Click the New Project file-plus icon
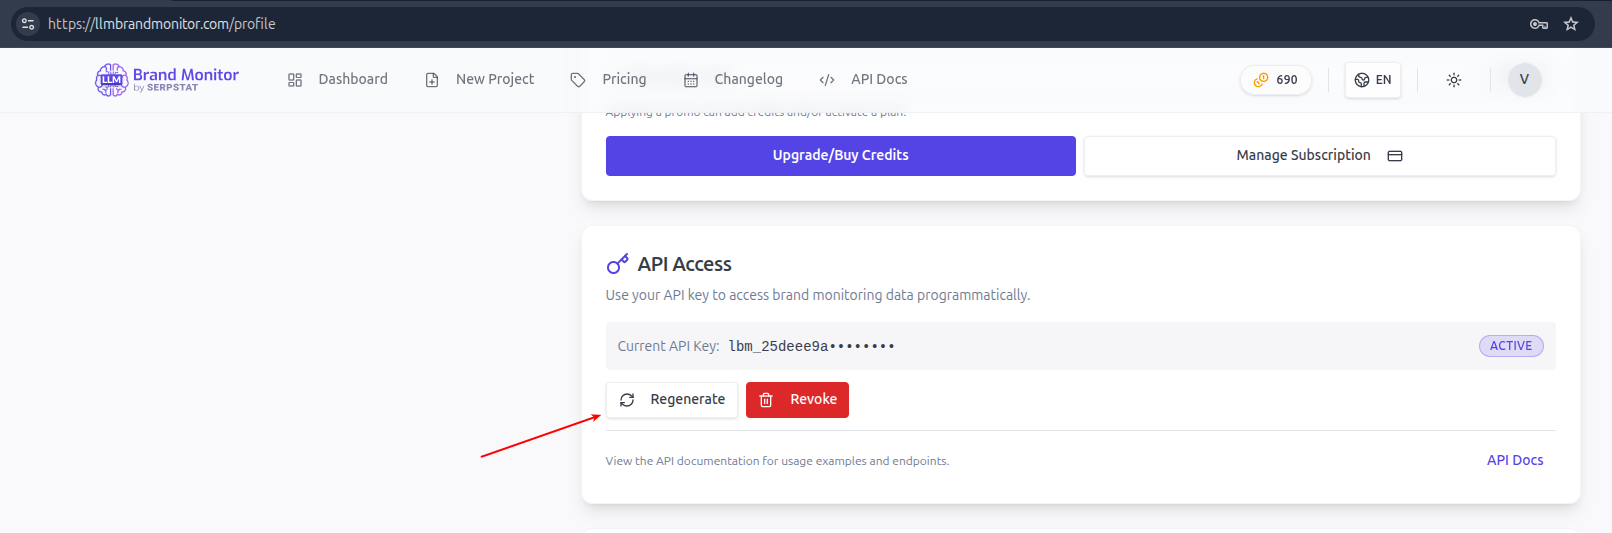This screenshot has width=1612, height=533. [432, 80]
